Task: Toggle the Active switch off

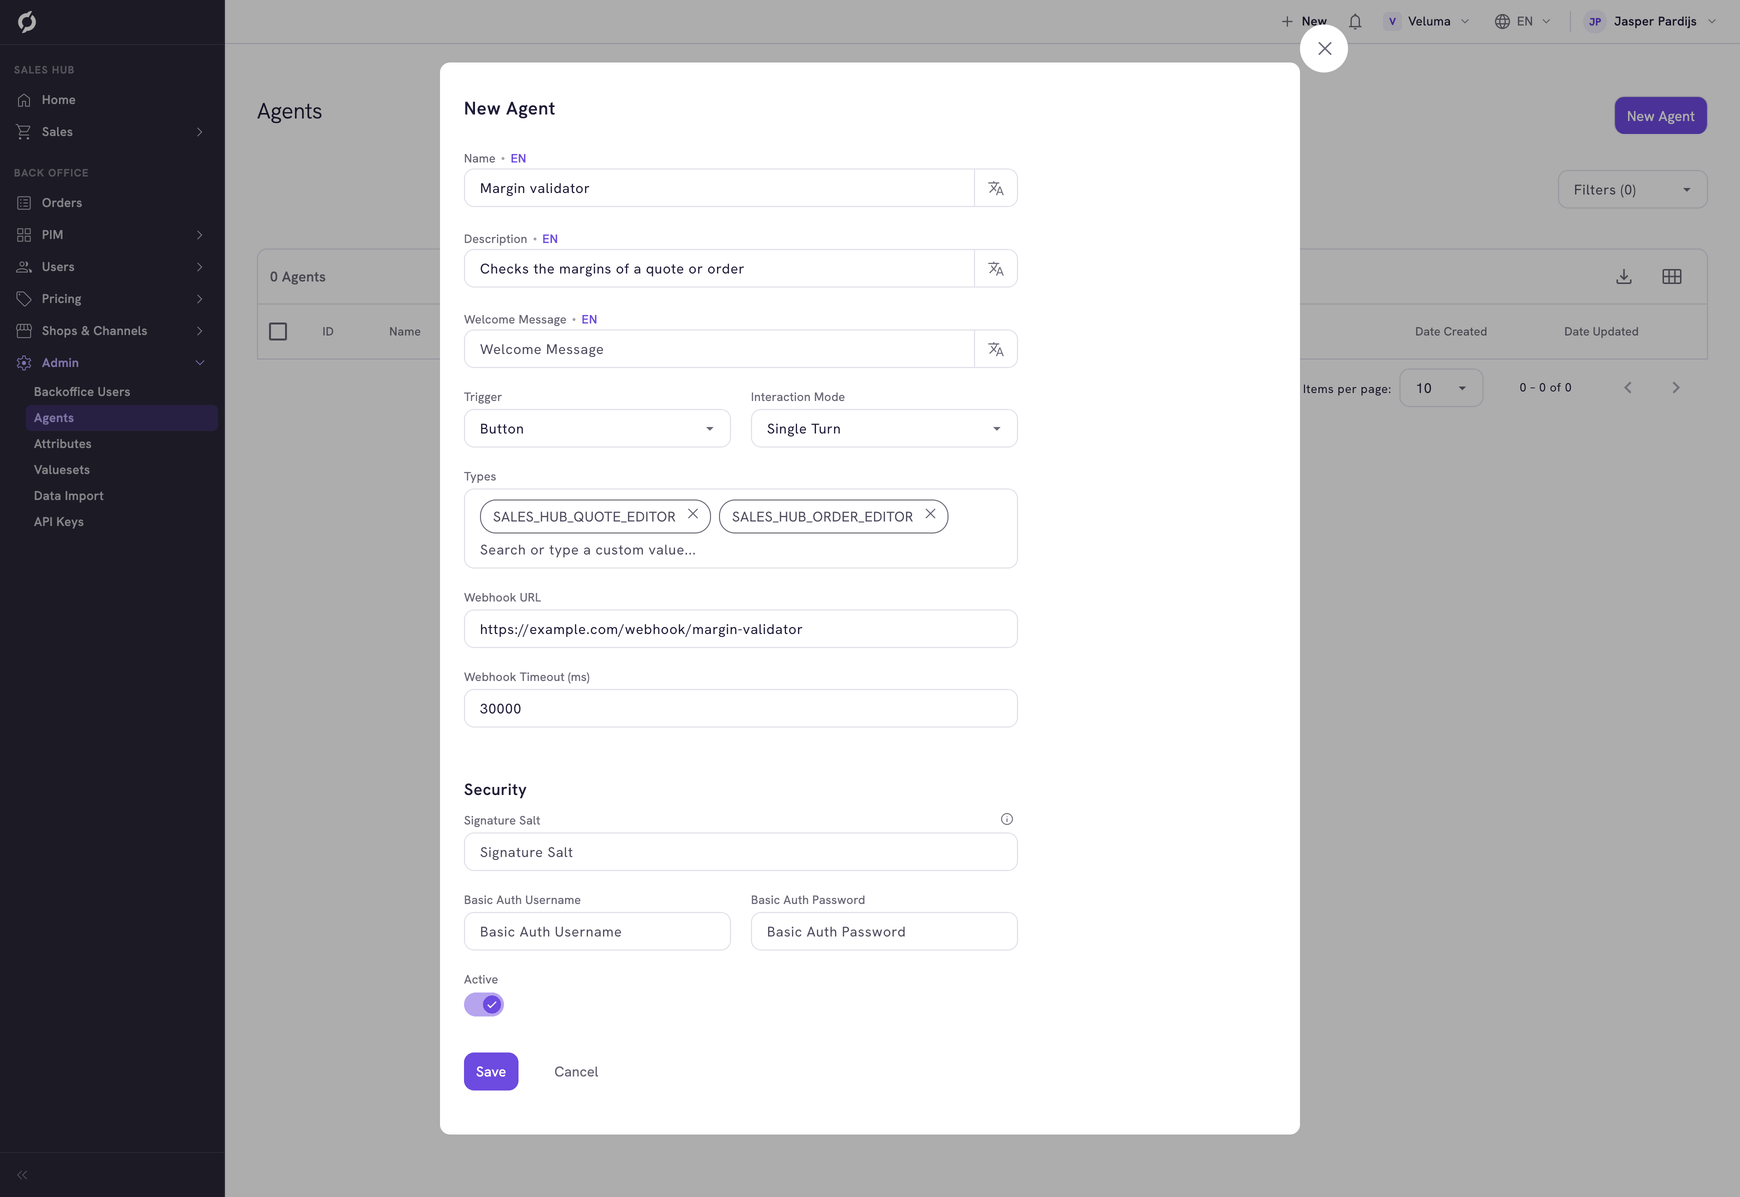Action: [x=484, y=1005]
